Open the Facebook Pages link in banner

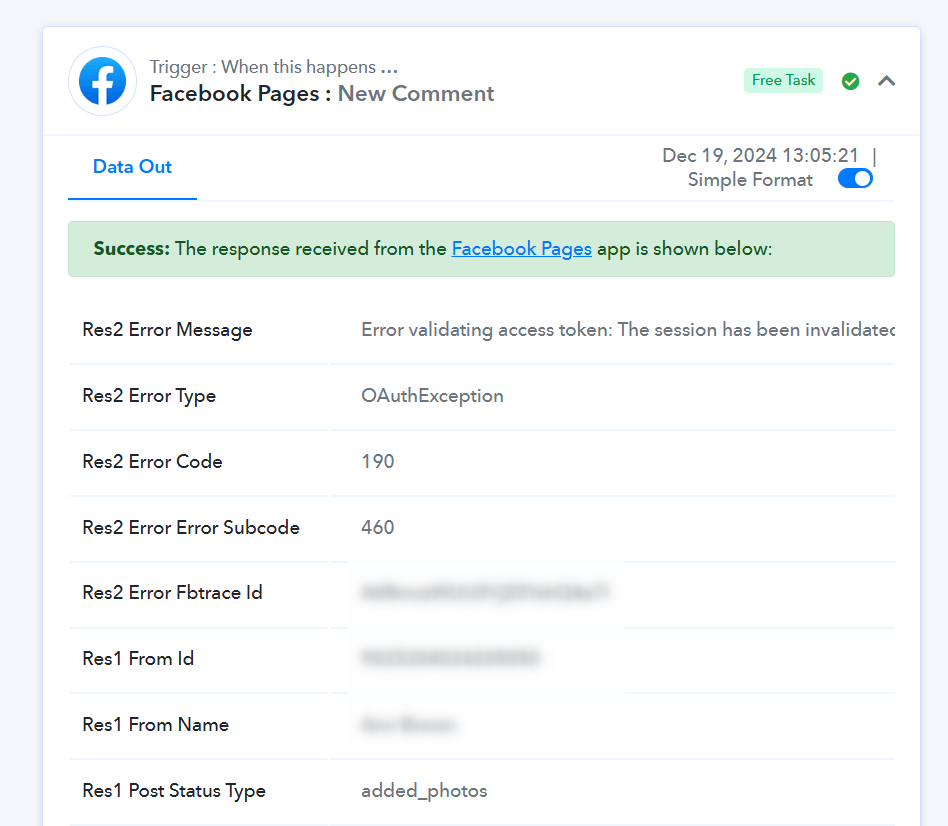[521, 249]
